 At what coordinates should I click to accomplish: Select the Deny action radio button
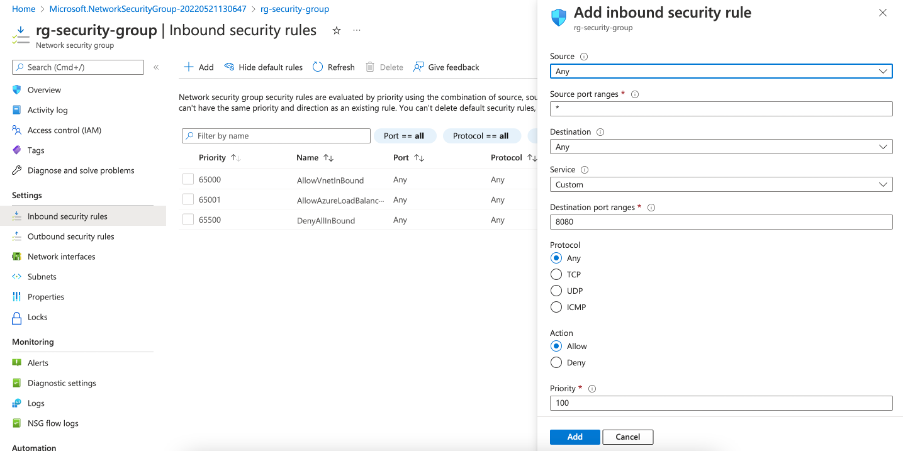[x=556, y=363]
